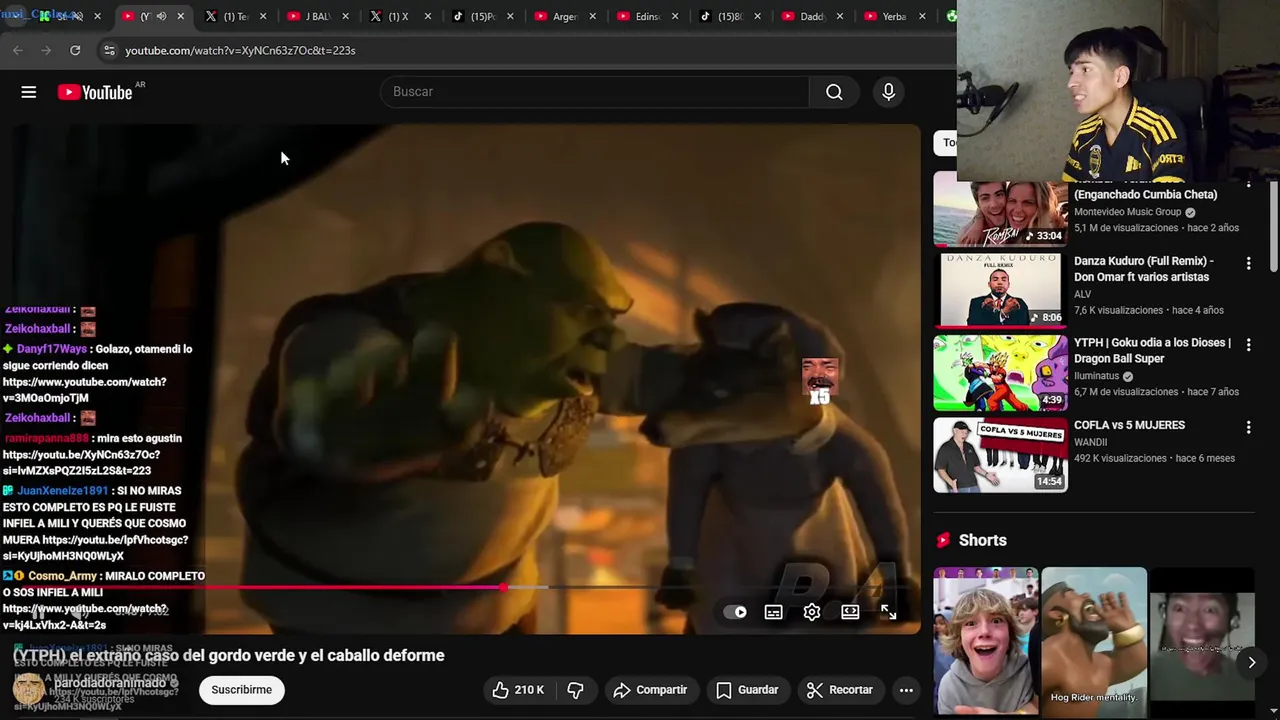Screen dimensions: 1280x720
Task: Open the WANDII channel link
Action: click(x=1091, y=442)
